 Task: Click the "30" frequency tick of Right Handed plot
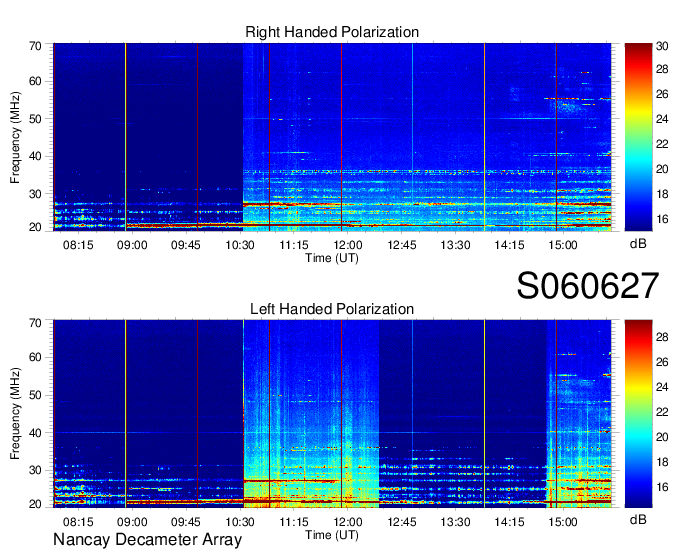[35, 194]
